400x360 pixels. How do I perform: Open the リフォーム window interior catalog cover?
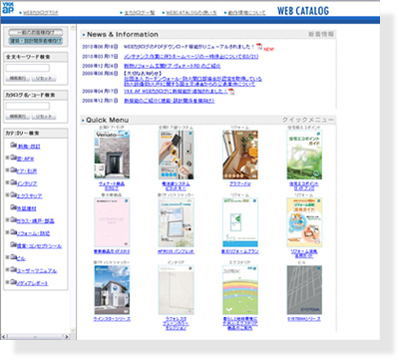pyautogui.click(x=240, y=155)
